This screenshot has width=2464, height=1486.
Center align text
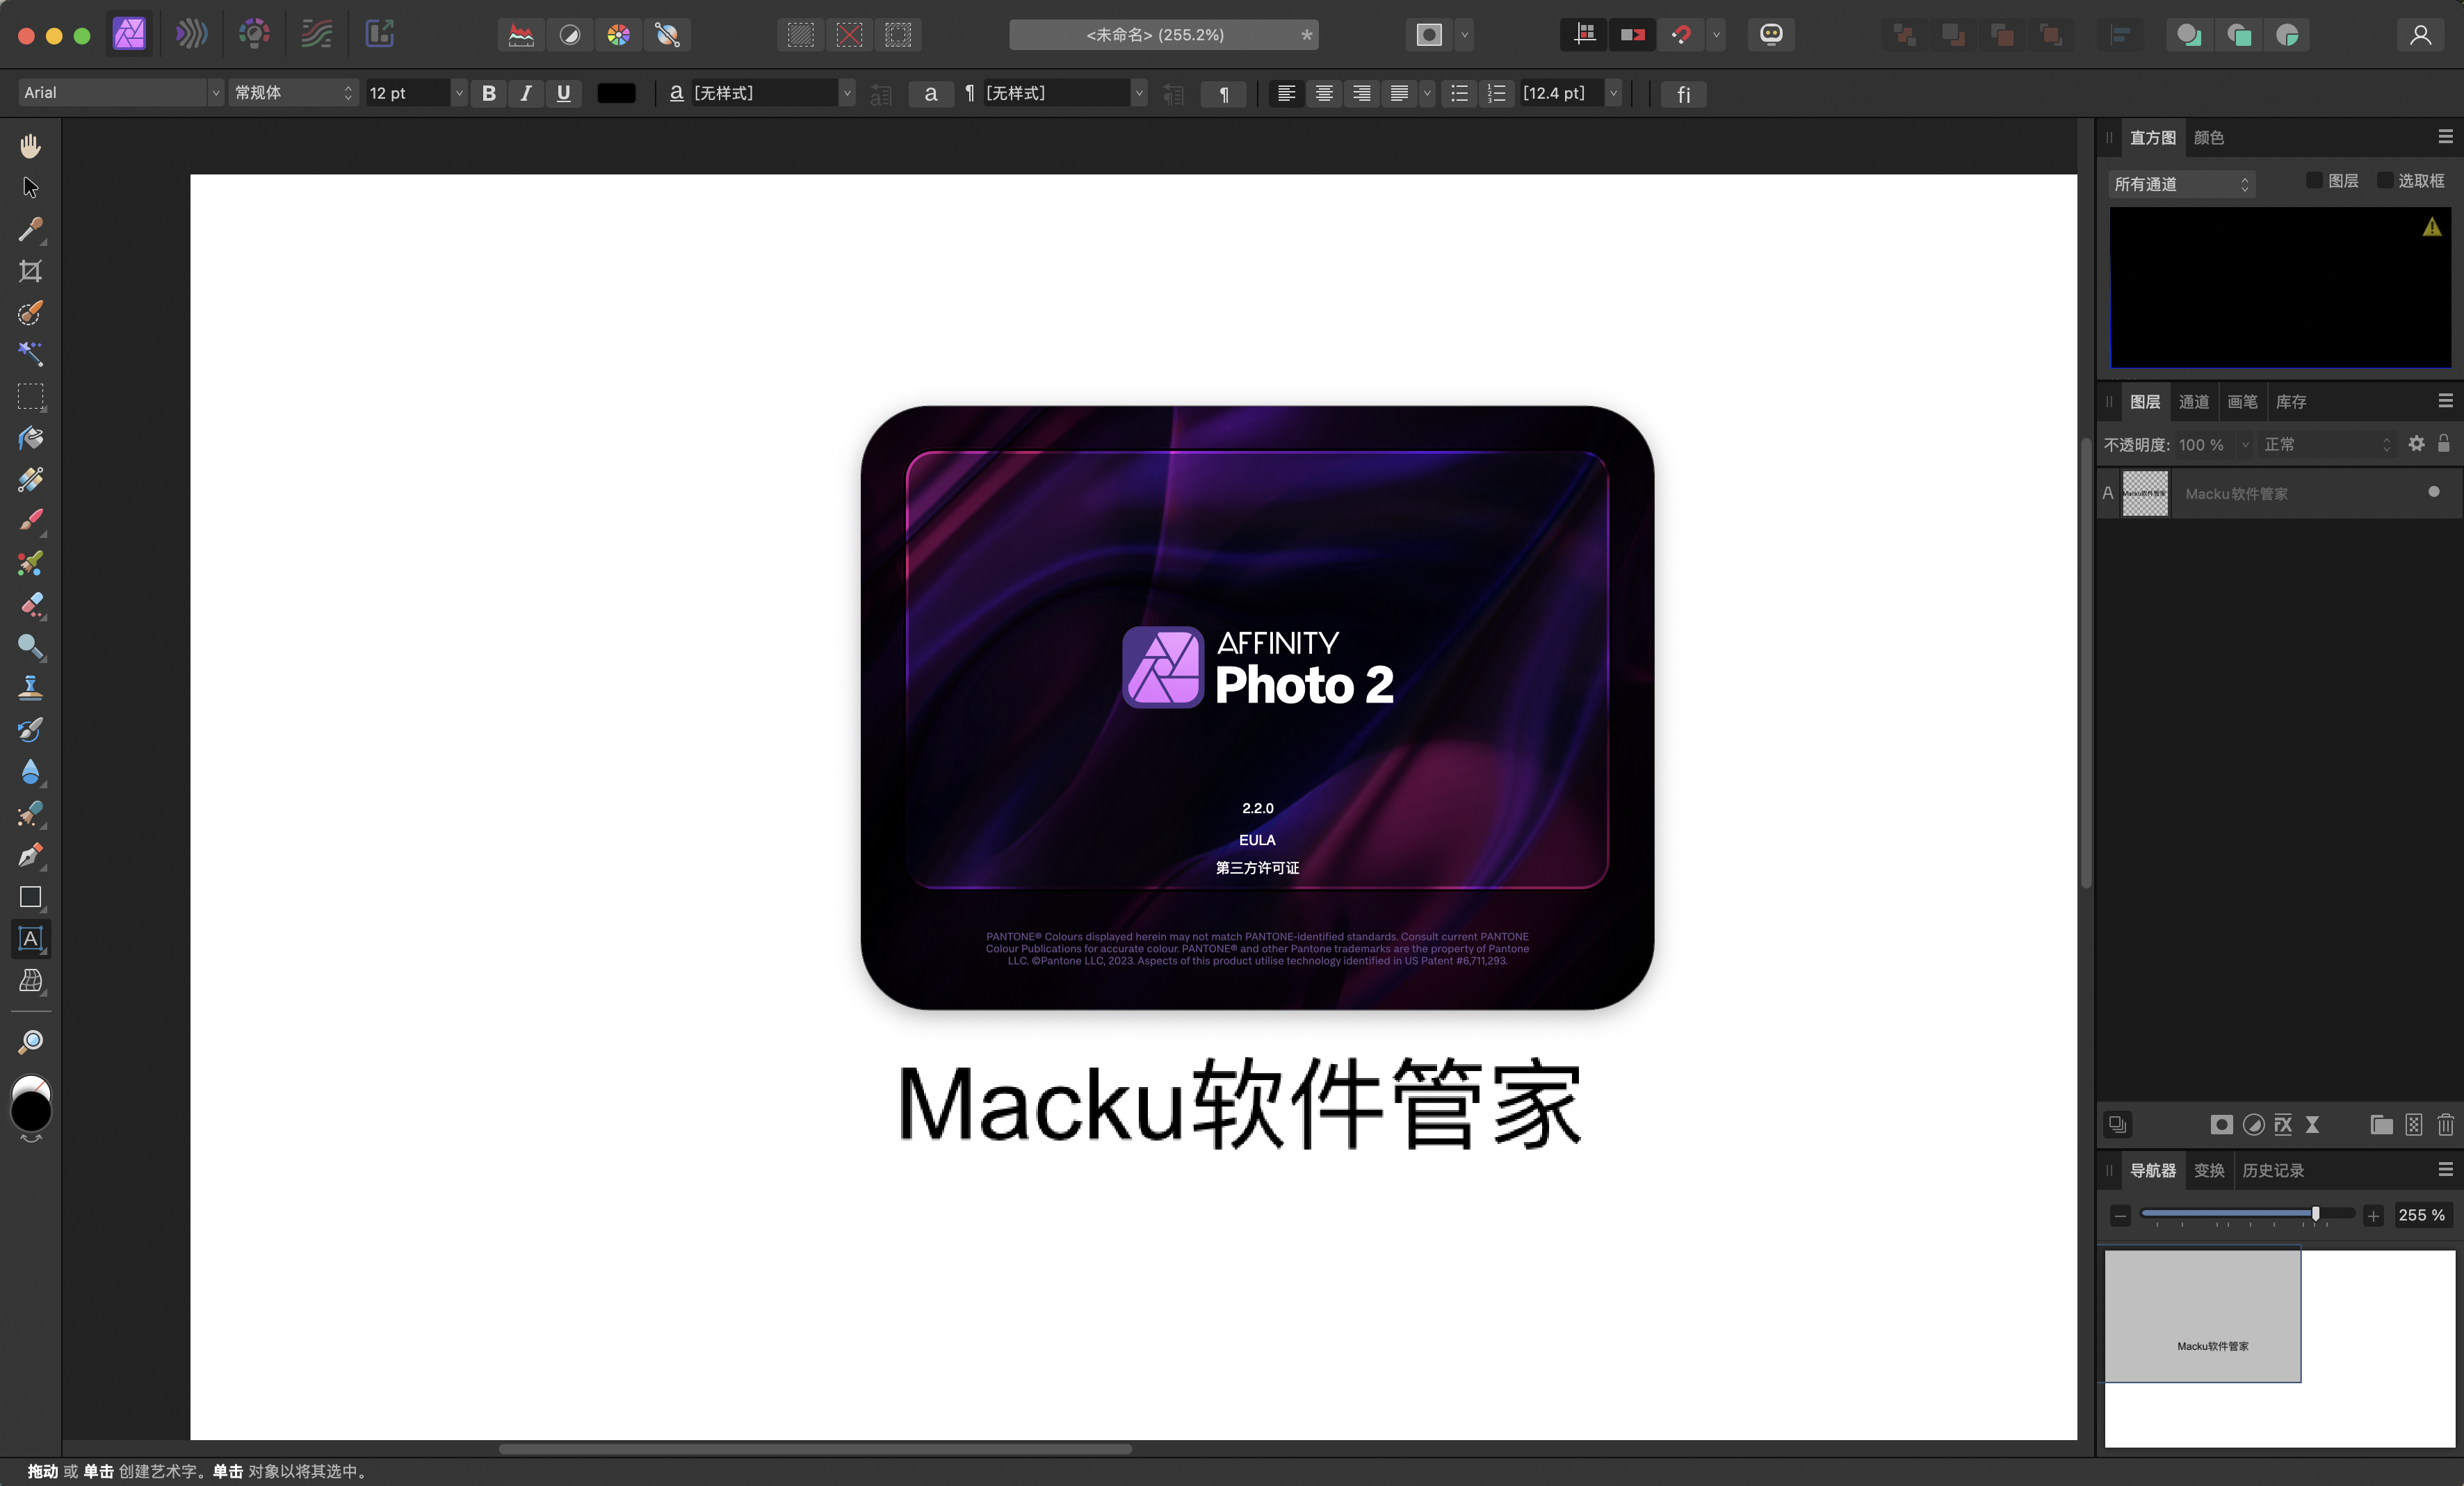[1324, 94]
